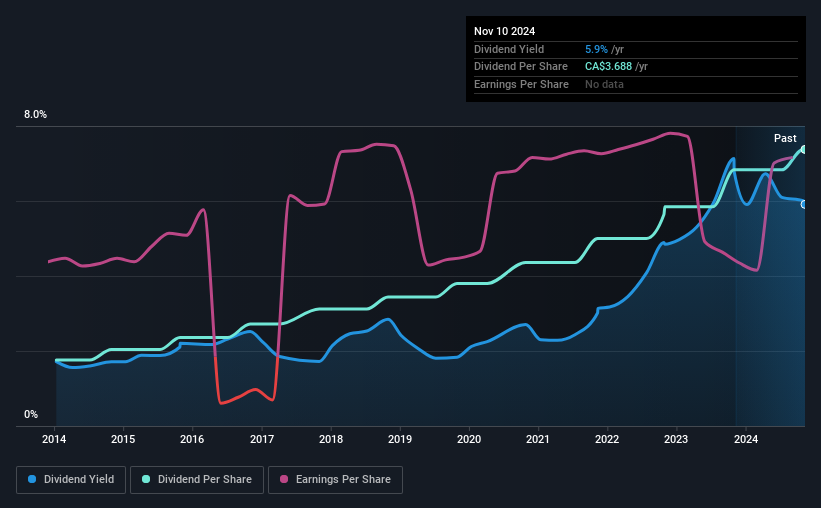The width and height of the screenshot is (821, 508).
Task: Click the Dividend Per Share tooltip row label
Action: point(520,67)
